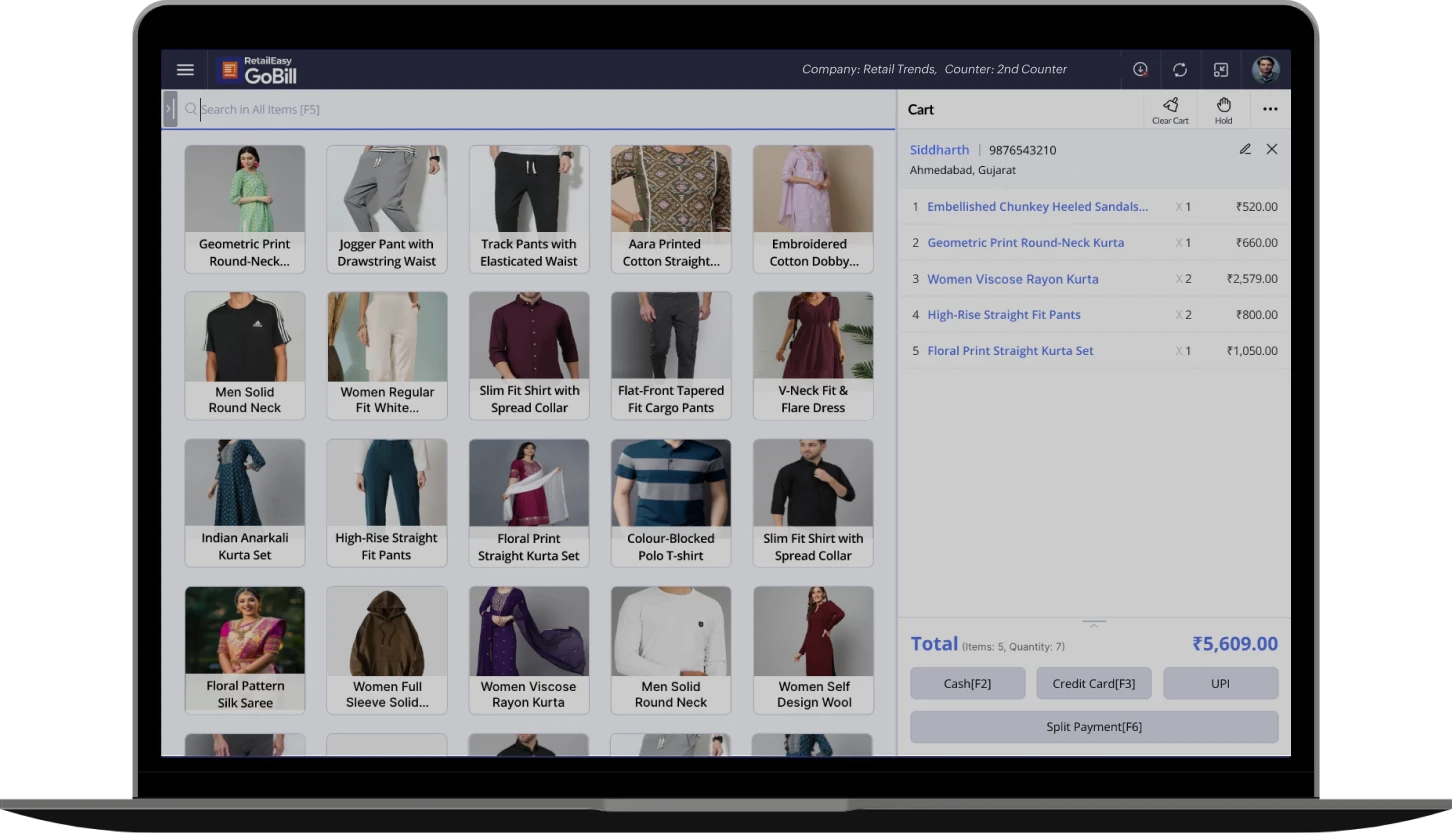Choose Cash[F2] payment
The height and width of the screenshot is (833, 1452).
tap(967, 683)
